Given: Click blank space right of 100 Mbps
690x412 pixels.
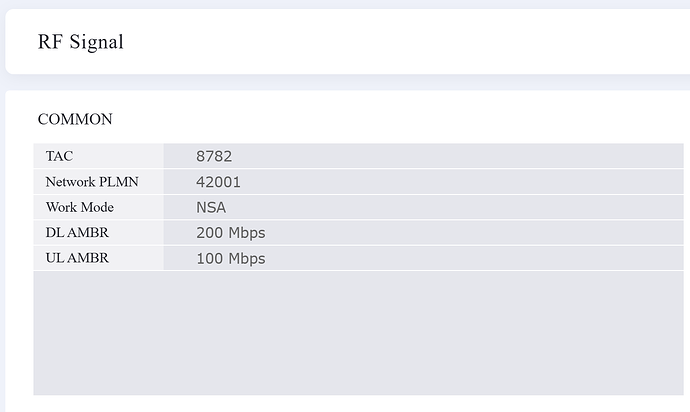Looking at the screenshot, I should (475, 258).
